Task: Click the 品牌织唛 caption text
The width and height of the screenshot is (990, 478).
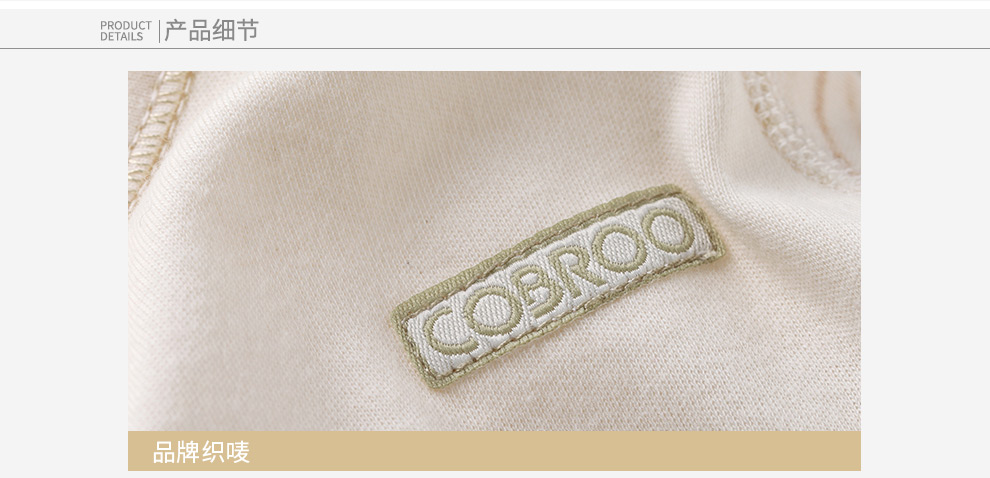Action: tap(201, 452)
